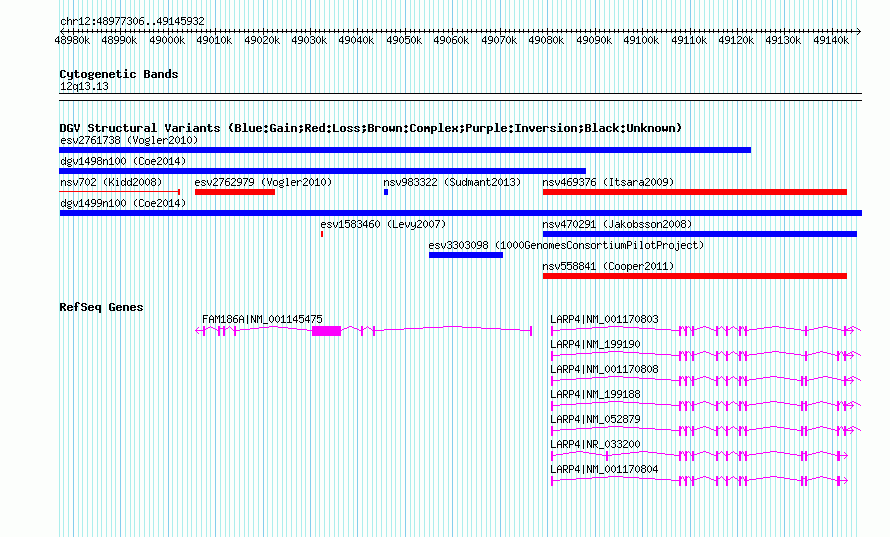
Task: Open the LARP4|NM_001170808 gene label
Action: coord(604,369)
